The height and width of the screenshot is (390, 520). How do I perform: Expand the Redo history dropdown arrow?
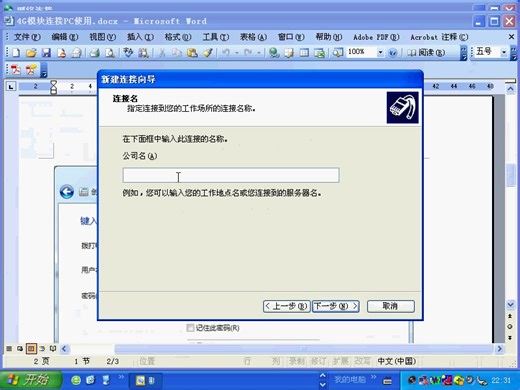(259, 53)
